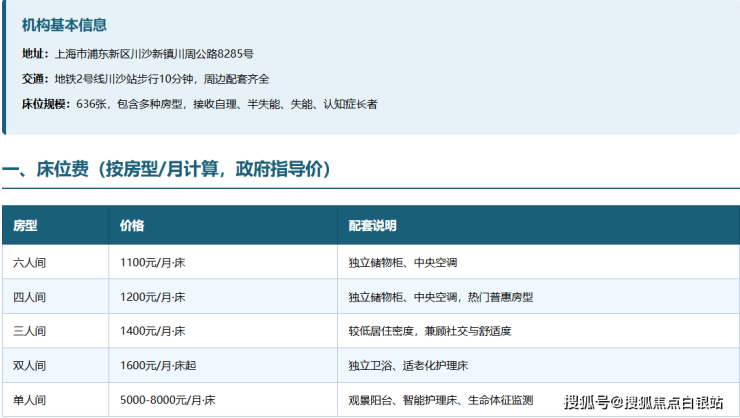This screenshot has height=418, width=740.
Task: Click the 价格 column header
Action: (223, 225)
